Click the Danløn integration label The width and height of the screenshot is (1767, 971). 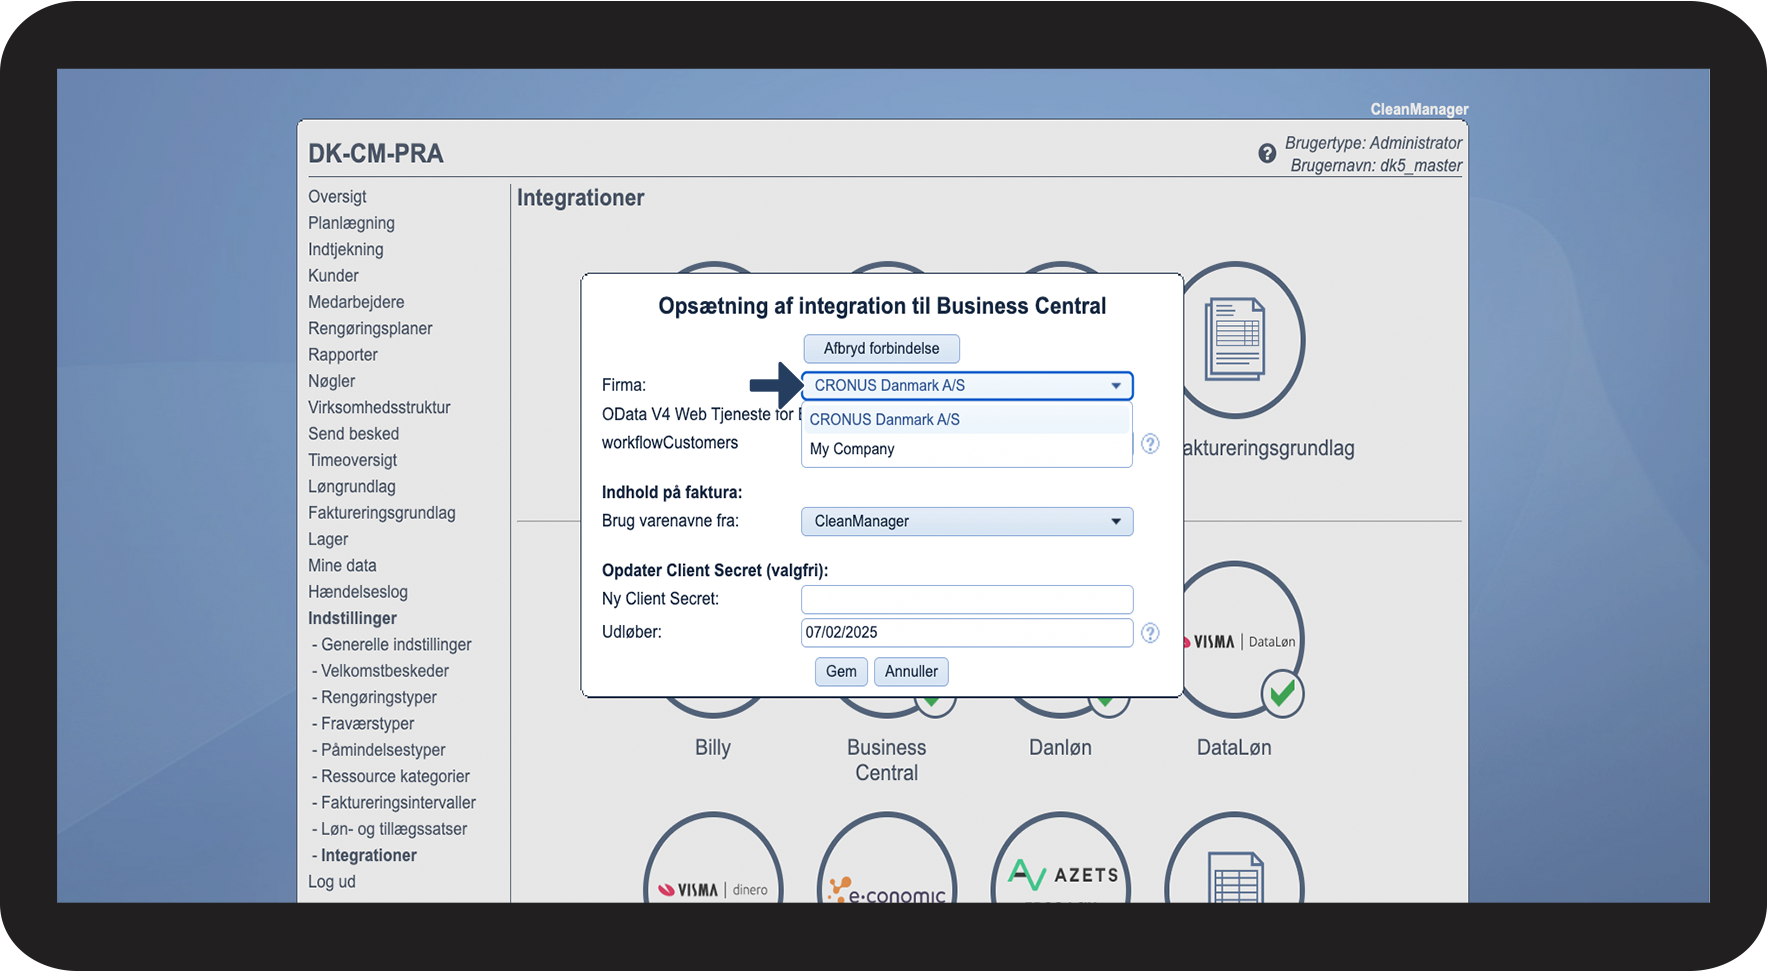tap(1060, 748)
